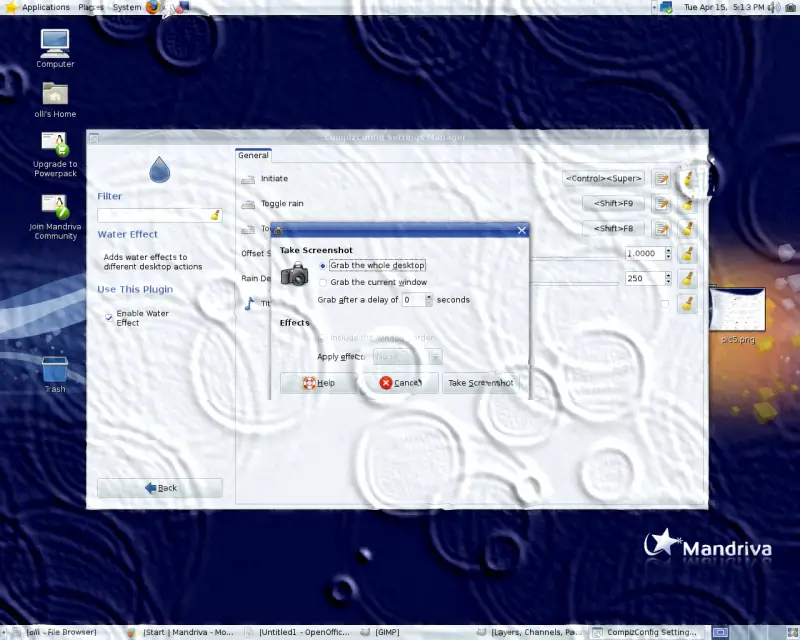
Task: Edit the Shift F8 binding via pencil icon
Action: (661, 229)
